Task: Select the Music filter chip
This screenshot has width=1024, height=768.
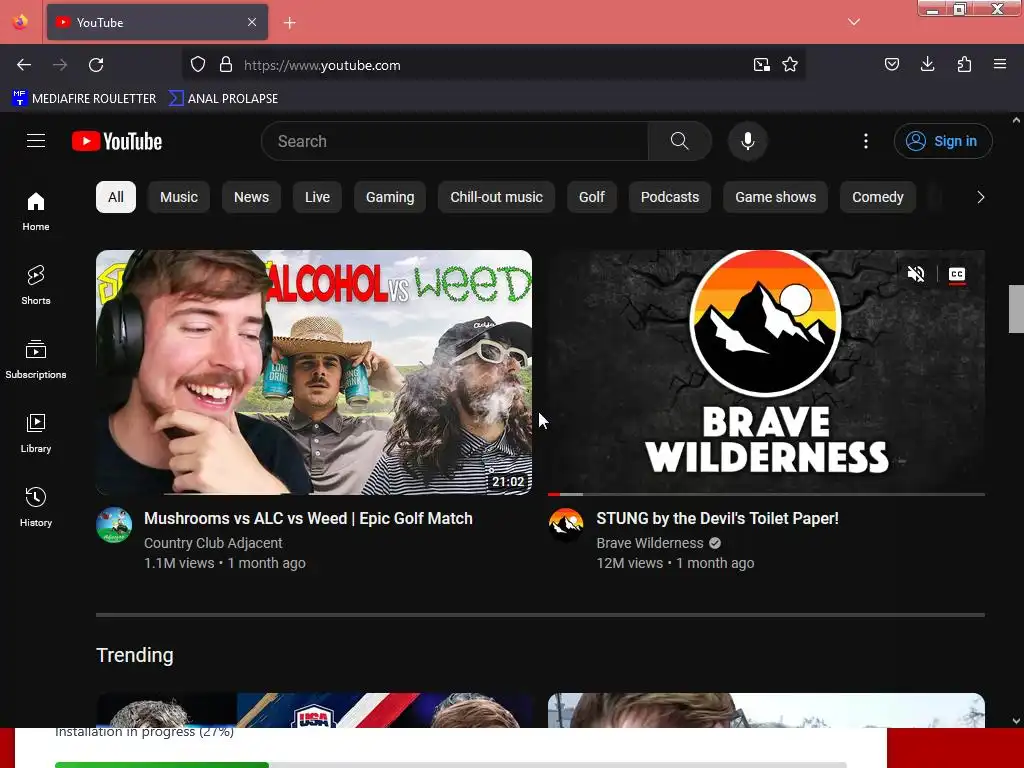Action: (179, 197)
